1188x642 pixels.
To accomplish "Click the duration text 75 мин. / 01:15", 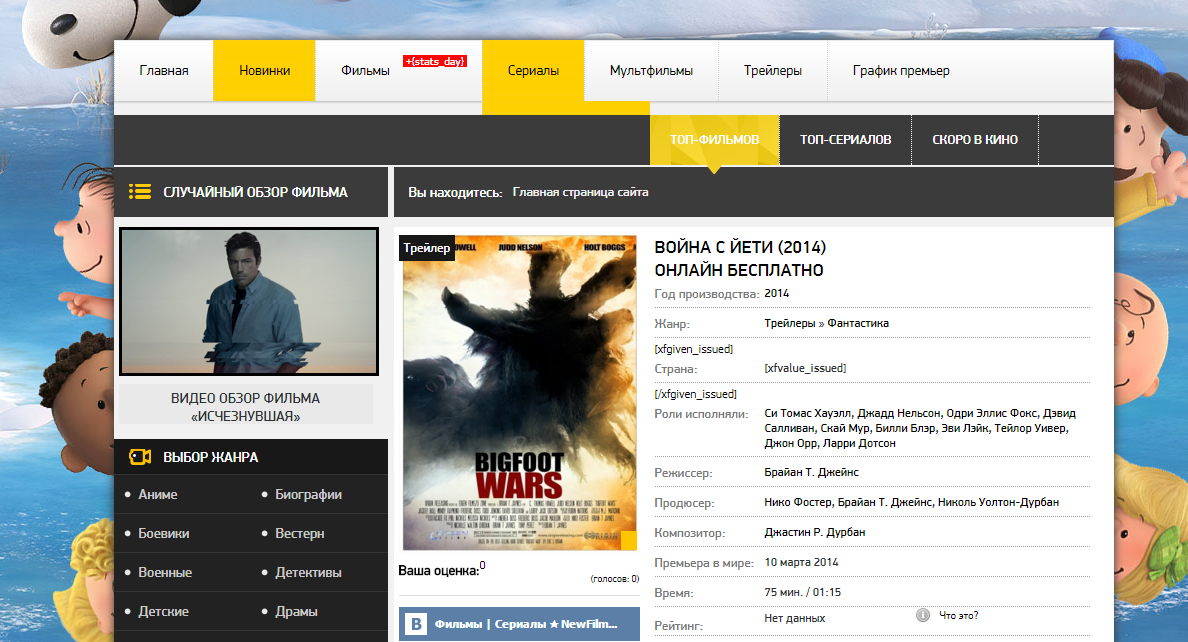I will pyautogui.click(x=802, y=592).
